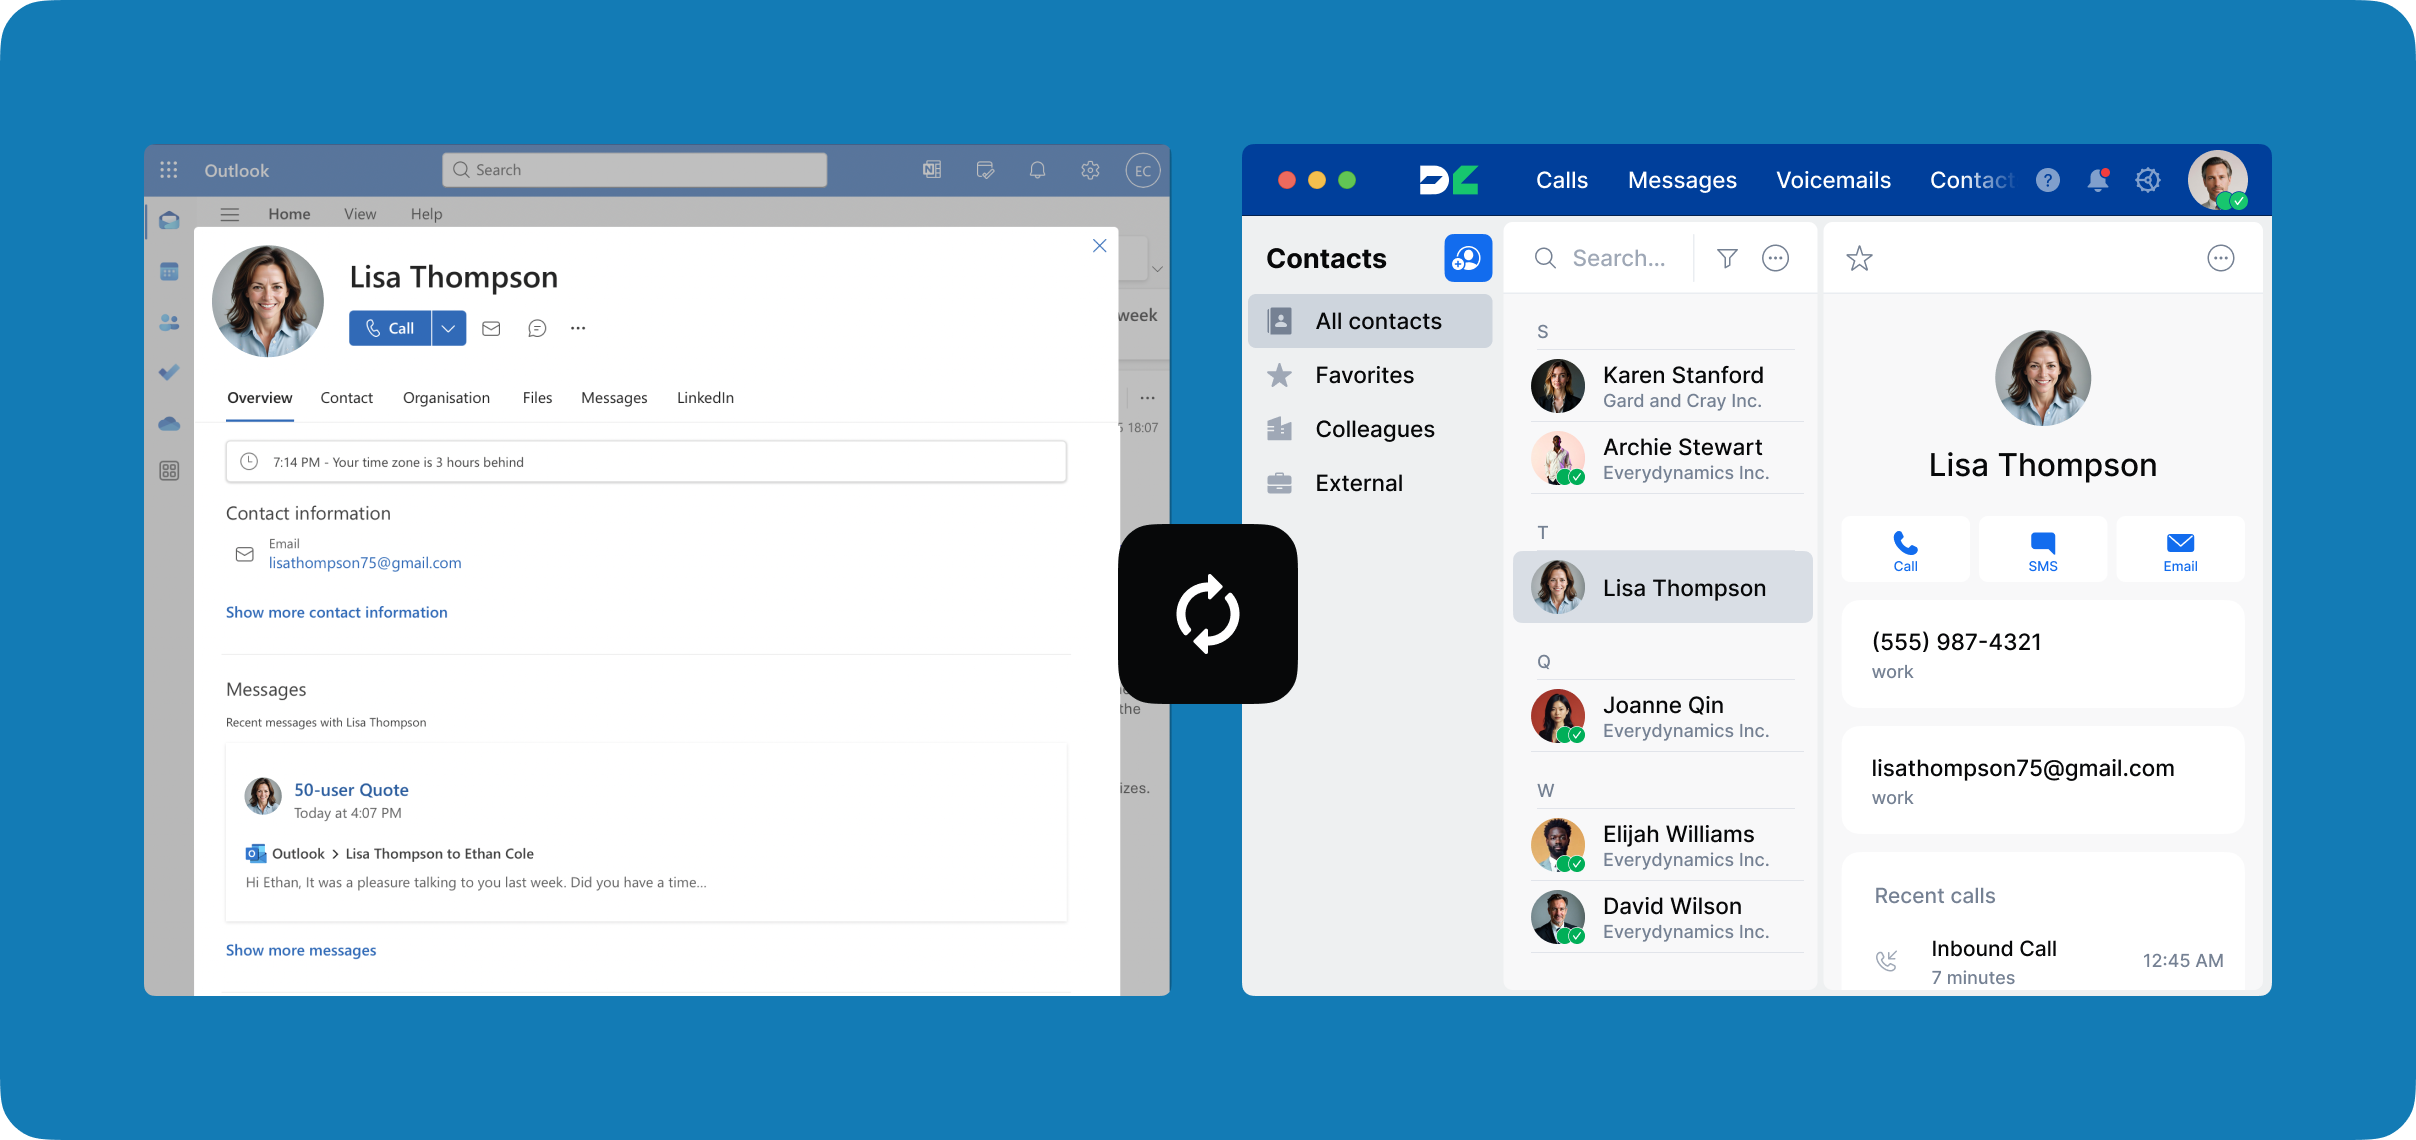
Task: Open the Dialpad notifications bell
Action: click(x=2098, y=180)
